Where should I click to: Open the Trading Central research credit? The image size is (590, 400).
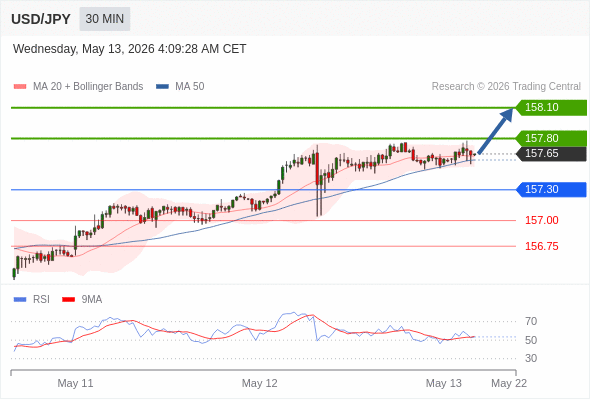point(506,87)
